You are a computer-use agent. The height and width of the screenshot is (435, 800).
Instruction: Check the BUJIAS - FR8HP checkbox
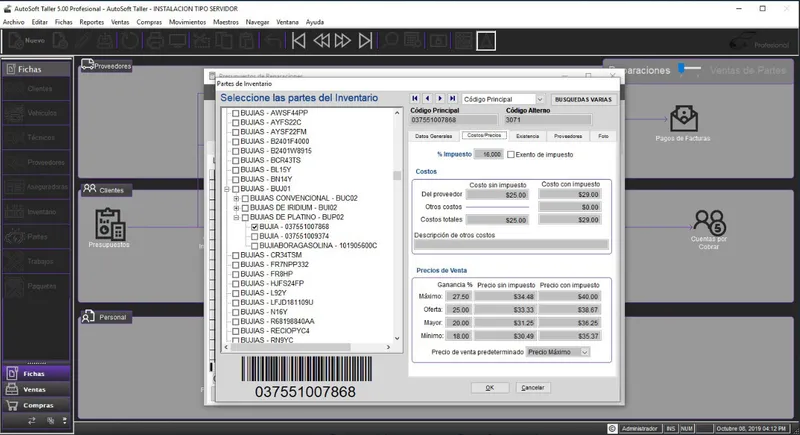236,274
